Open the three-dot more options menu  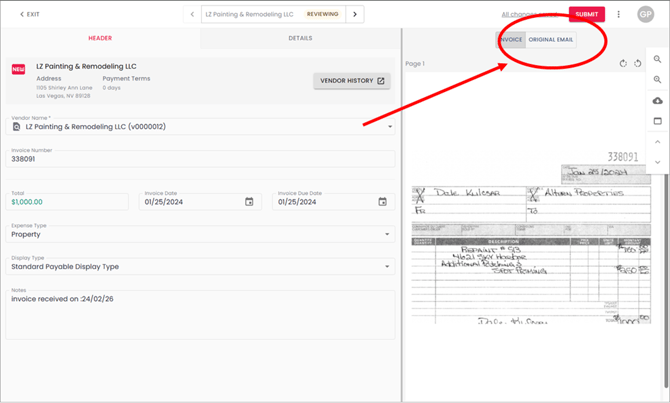tap(619, 14)
